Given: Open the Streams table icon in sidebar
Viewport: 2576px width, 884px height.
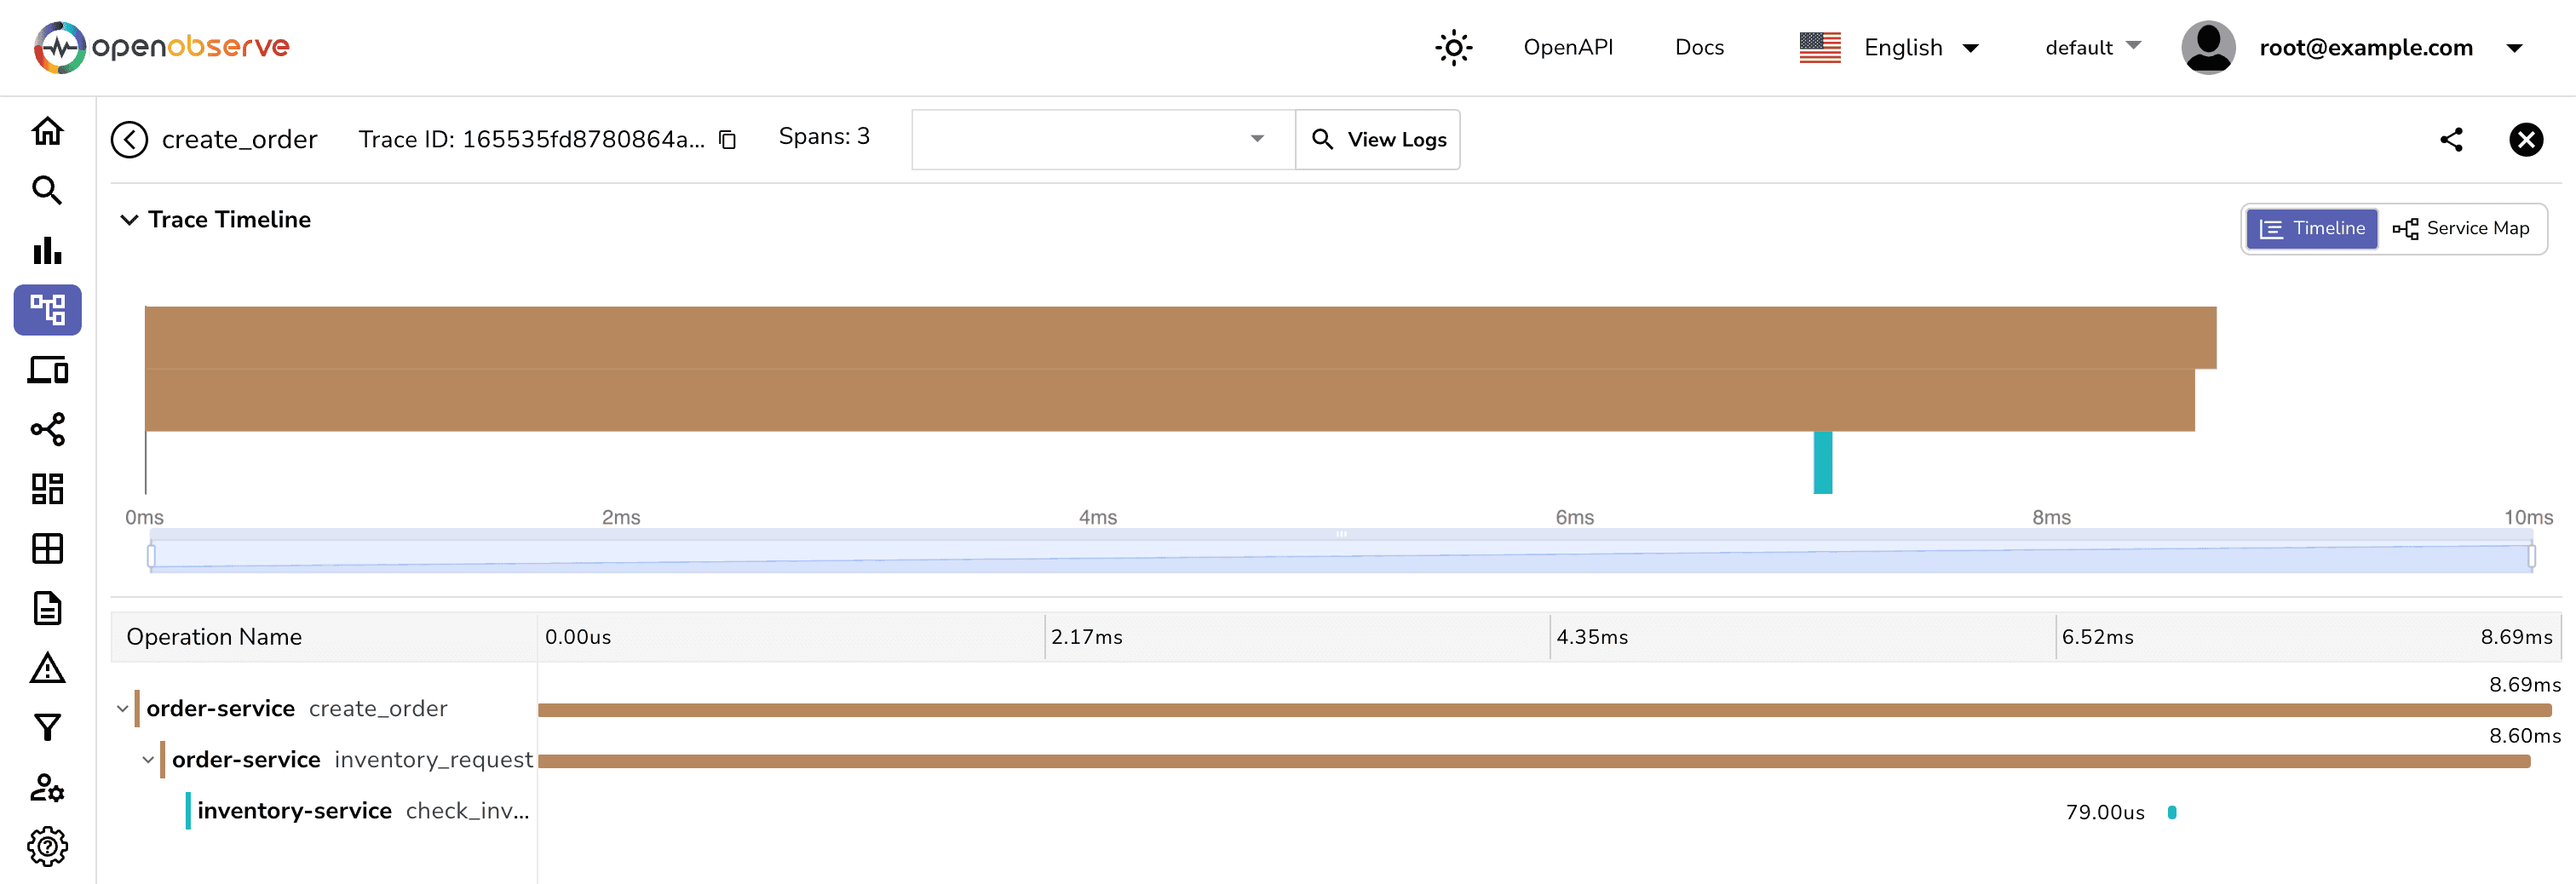Looking at the screenshot, I should pos(47,549).
